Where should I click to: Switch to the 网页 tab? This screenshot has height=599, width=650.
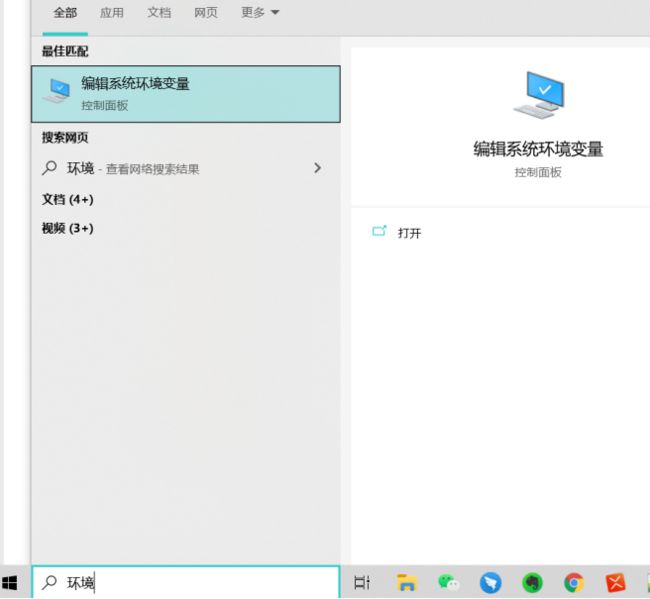click(206, 12)
